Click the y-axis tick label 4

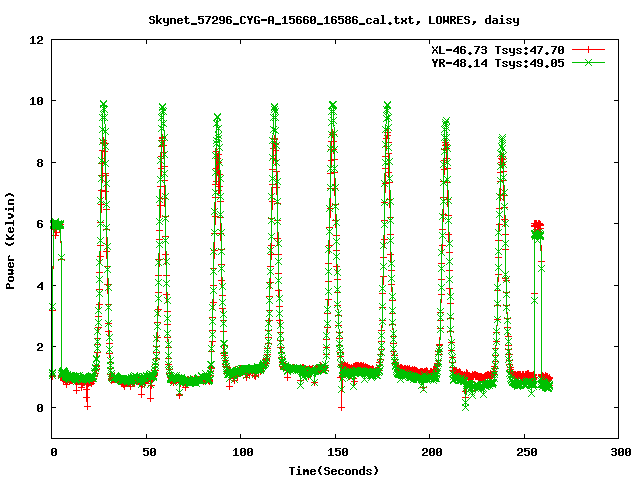pyautogui.click(x=40, y=286)
